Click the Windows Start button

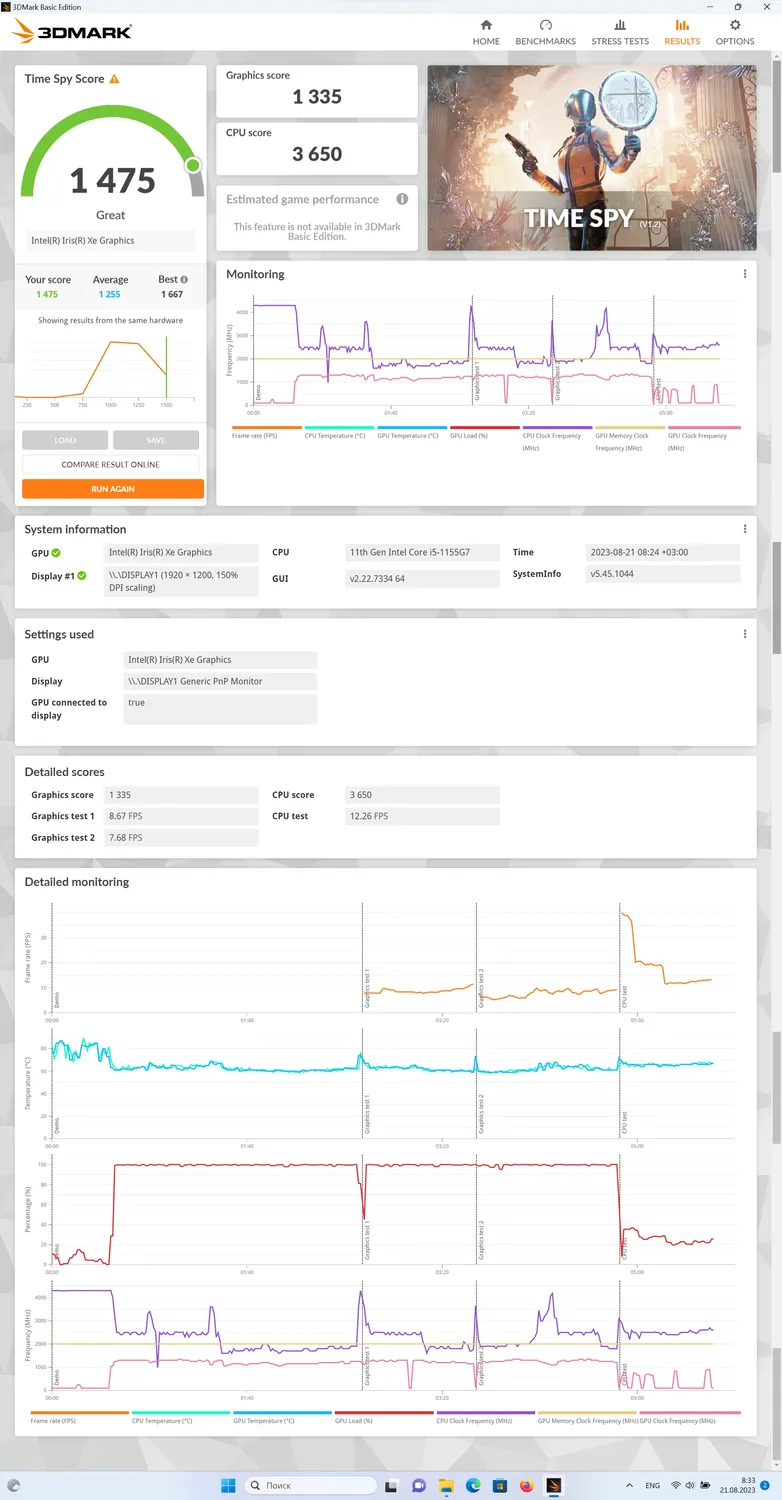[226, 1485]
